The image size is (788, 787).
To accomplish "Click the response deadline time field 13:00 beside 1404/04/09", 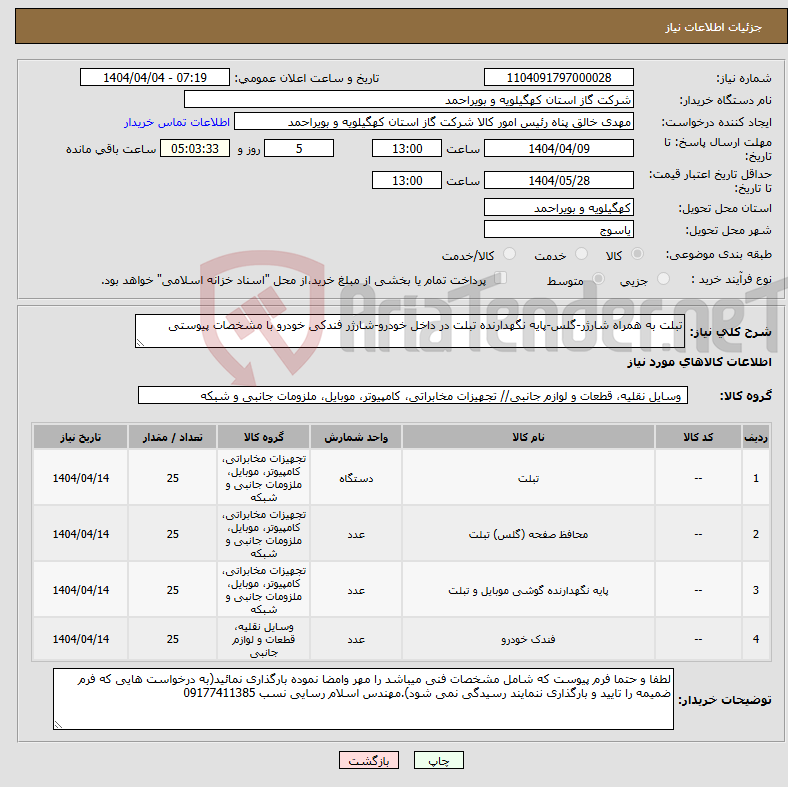I will 407,148.
